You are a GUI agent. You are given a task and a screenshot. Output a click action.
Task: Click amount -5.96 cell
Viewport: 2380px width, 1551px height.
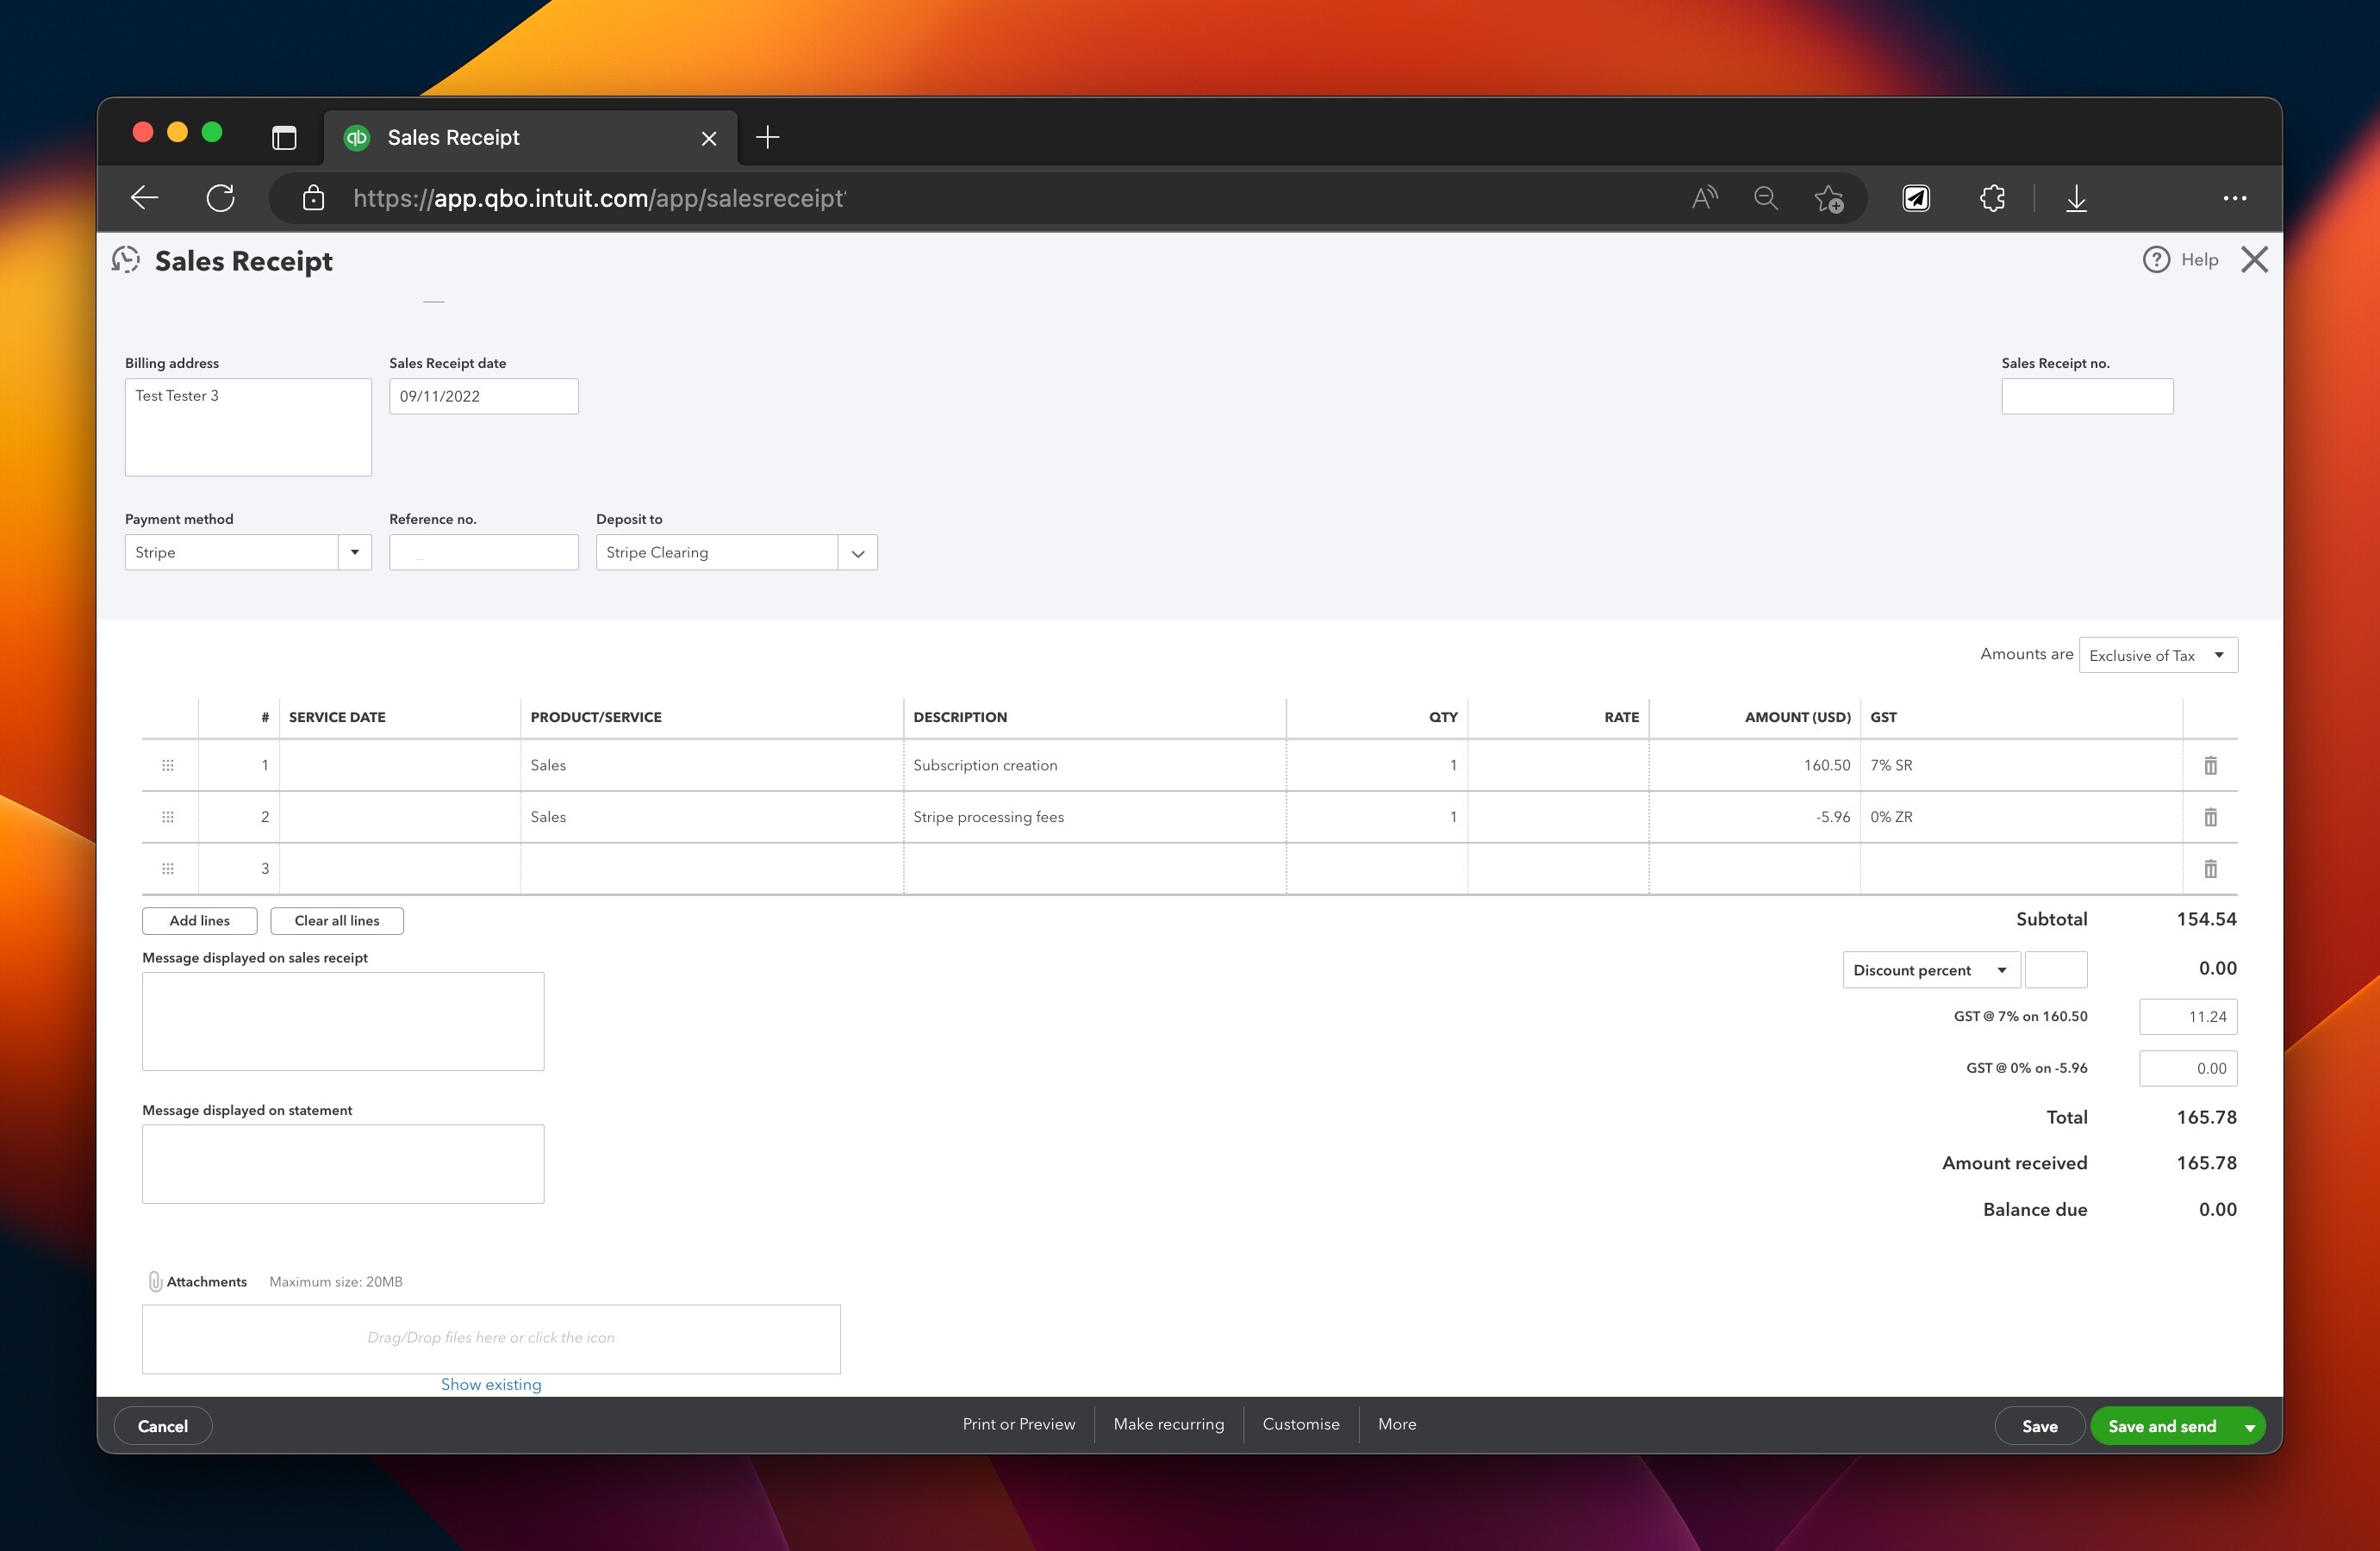pos(1754,817)
